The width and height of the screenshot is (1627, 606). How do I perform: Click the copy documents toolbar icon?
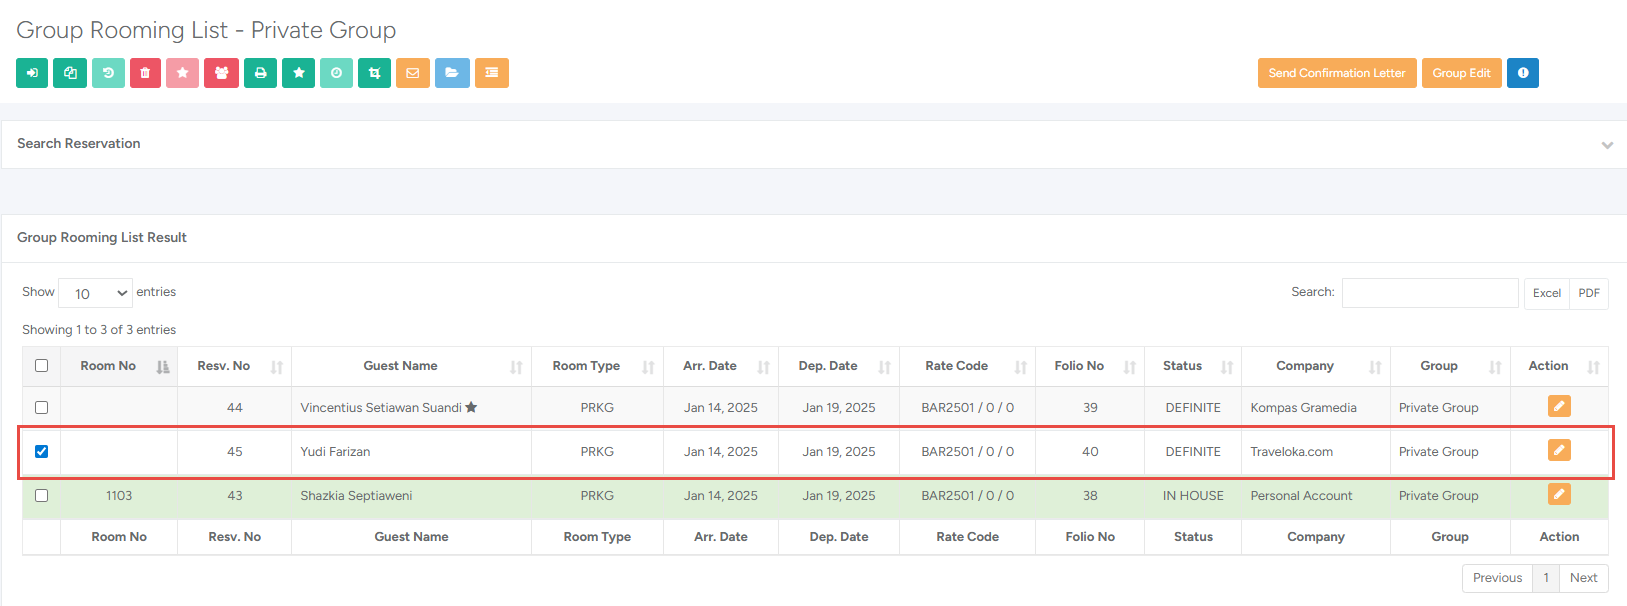[70, 73]
